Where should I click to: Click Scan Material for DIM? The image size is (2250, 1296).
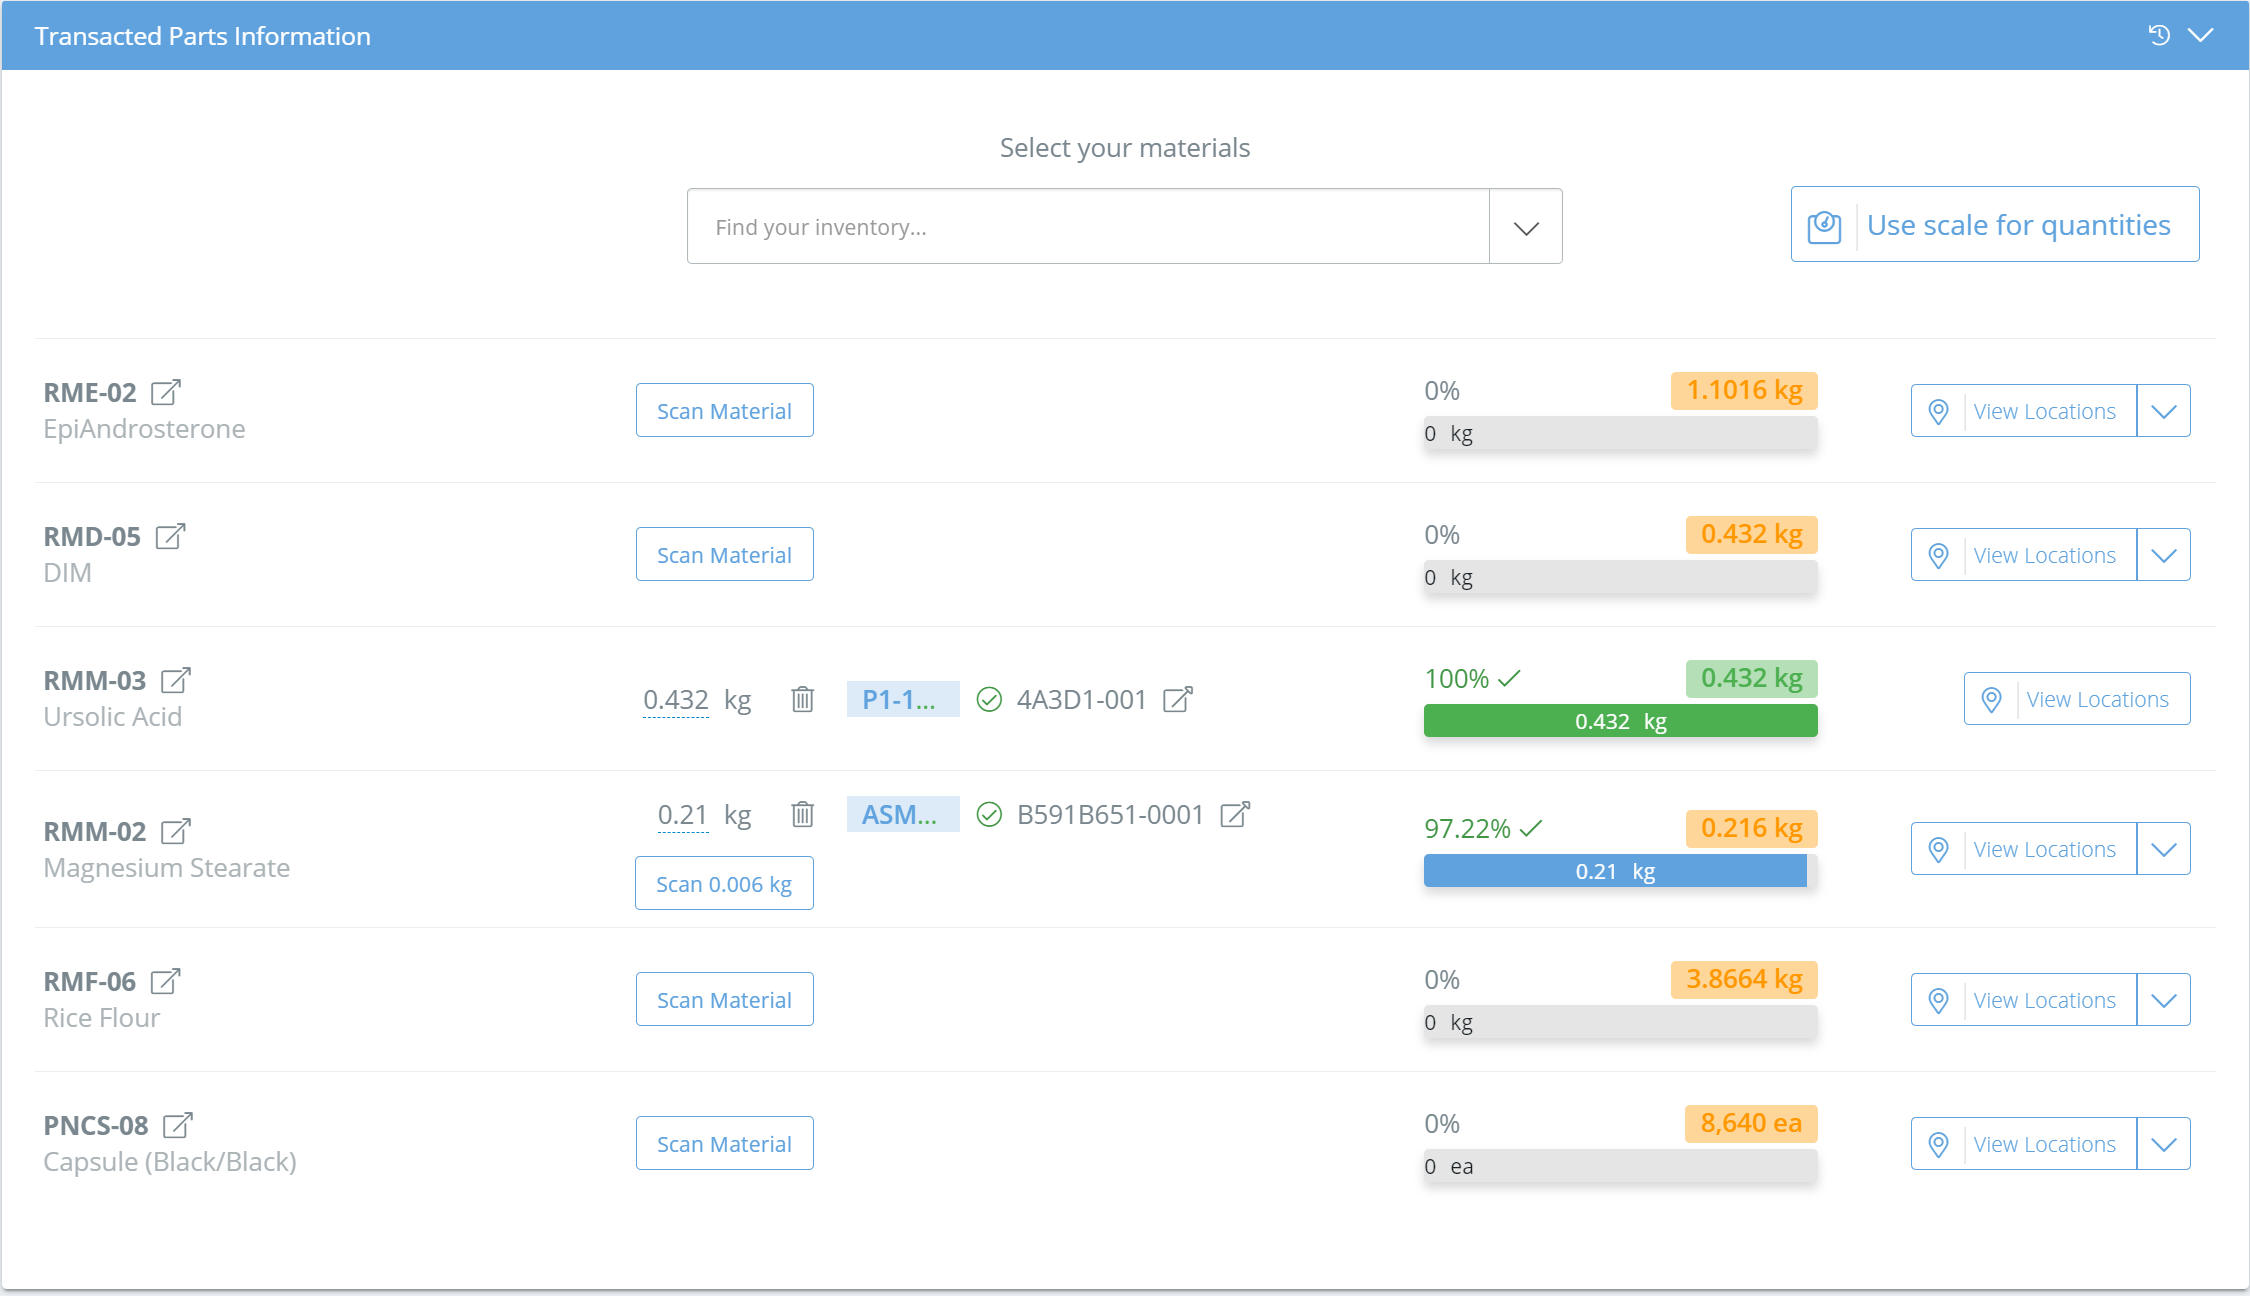click(724, 555)
